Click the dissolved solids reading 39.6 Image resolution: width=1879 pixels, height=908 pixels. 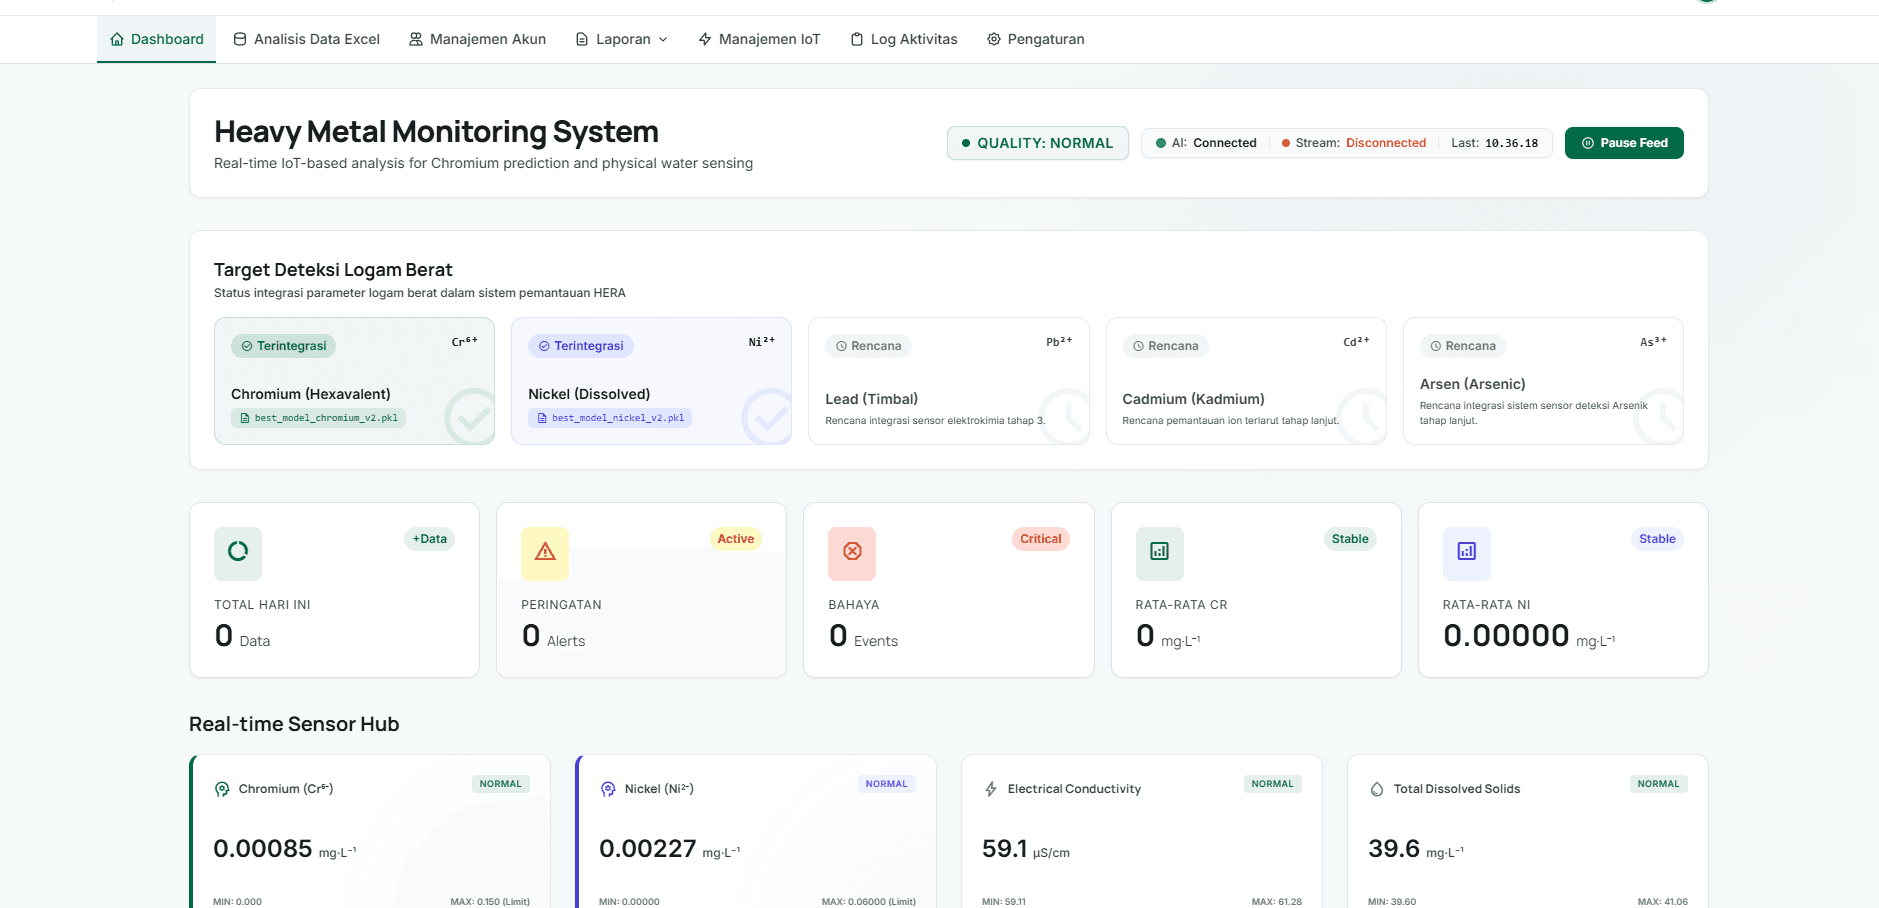coord(1394,849)
